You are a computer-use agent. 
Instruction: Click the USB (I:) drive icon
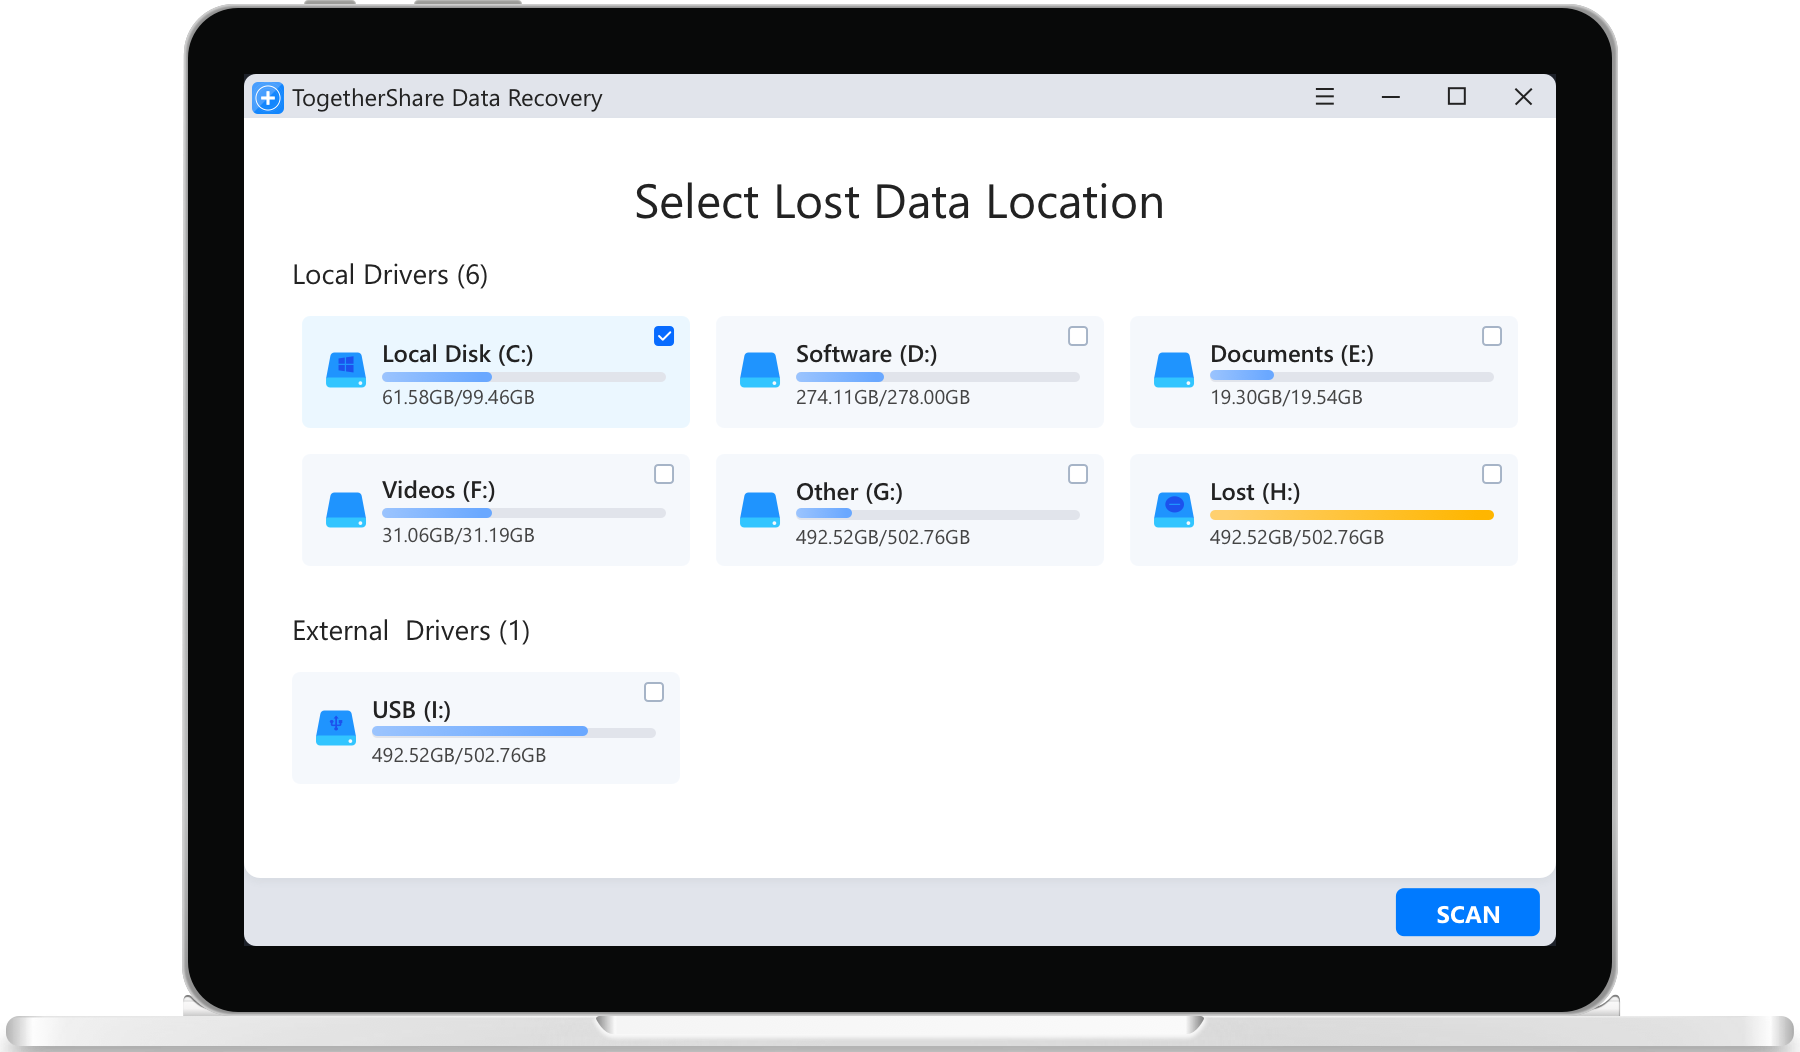tap(336, 728)
